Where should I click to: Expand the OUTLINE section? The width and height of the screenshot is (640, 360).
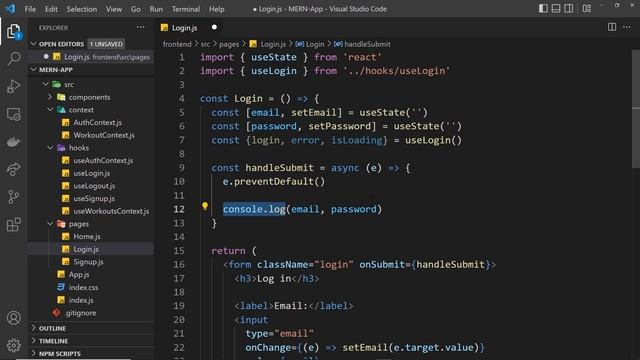click(34, 328)
